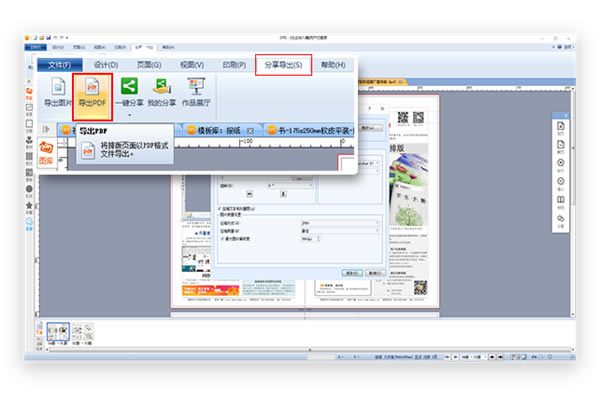Click the book icon in the right panel
Viewport: 600px width, 395px height.
(561, 200)
